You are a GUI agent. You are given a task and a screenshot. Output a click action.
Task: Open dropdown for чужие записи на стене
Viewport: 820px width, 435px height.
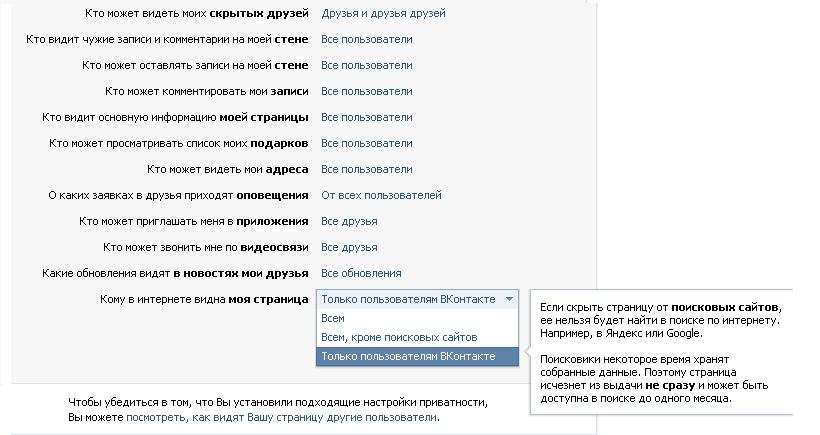(366, 40)
